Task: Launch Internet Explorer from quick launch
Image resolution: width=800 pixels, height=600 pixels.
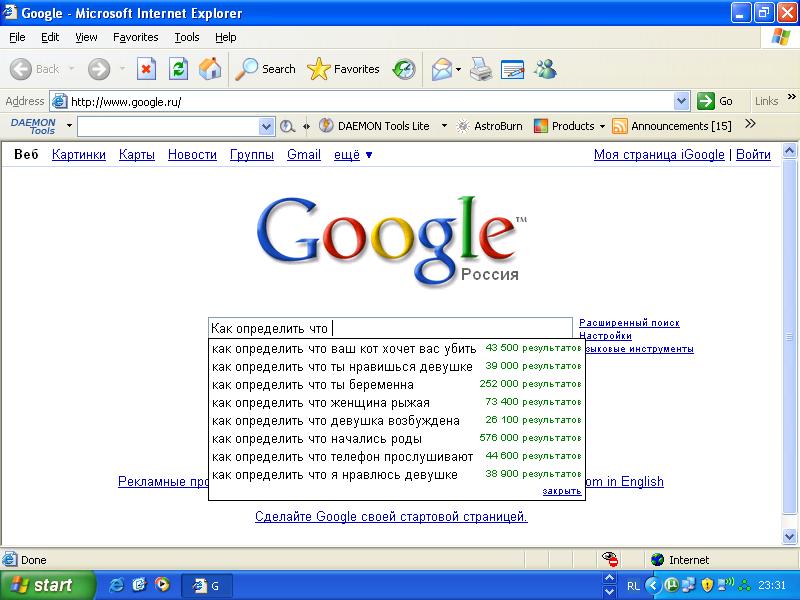Action: [x=117, y=585]
